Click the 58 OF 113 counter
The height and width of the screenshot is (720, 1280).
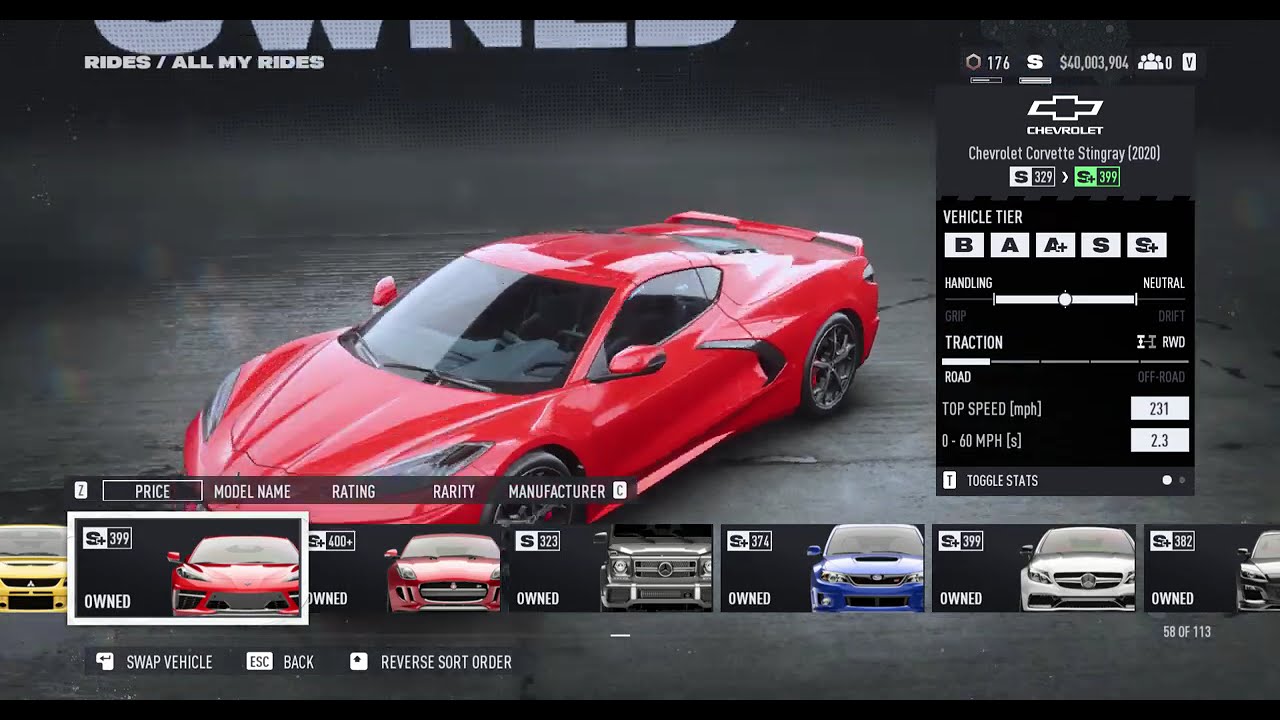tap(1186, 632)
